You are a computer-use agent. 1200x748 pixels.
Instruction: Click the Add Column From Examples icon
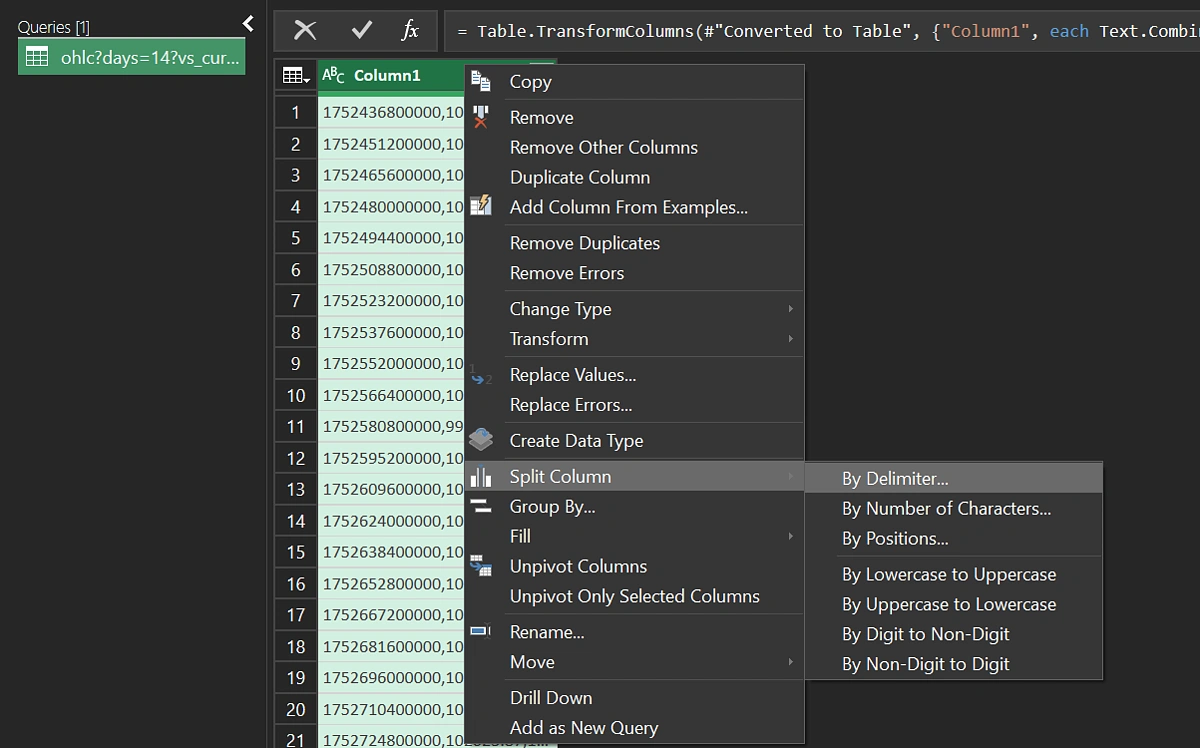pos(483,208)
